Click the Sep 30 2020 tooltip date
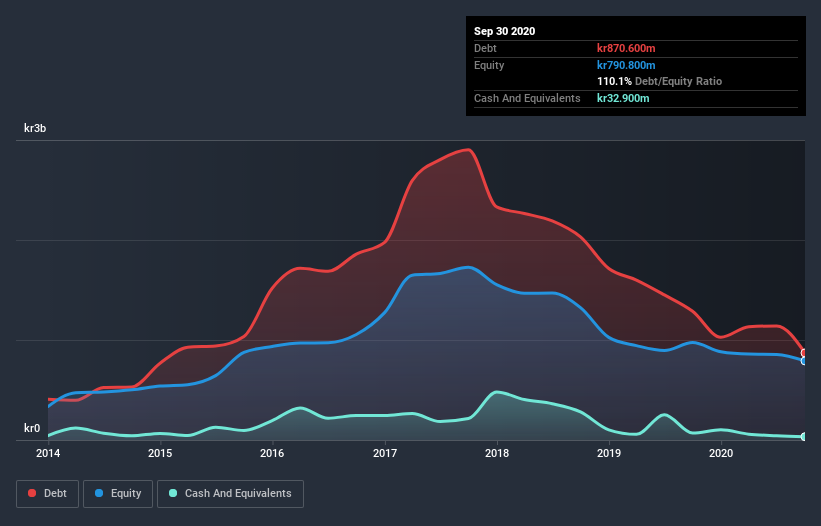The height and width of the screenshot is (526, 821). [x=505, y=31]
